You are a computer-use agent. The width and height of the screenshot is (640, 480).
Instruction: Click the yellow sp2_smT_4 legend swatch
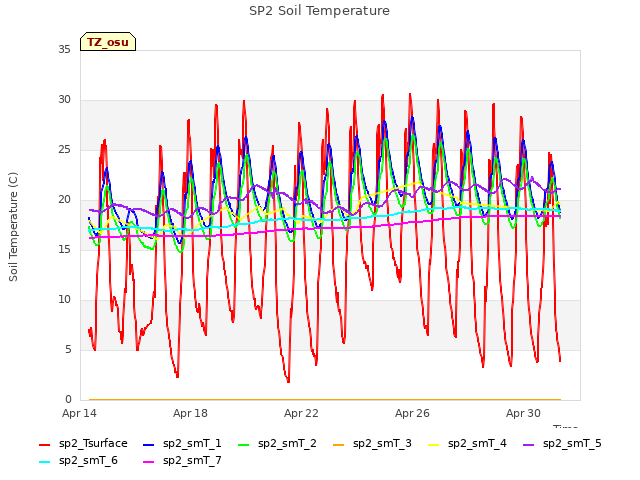(433, 444)
